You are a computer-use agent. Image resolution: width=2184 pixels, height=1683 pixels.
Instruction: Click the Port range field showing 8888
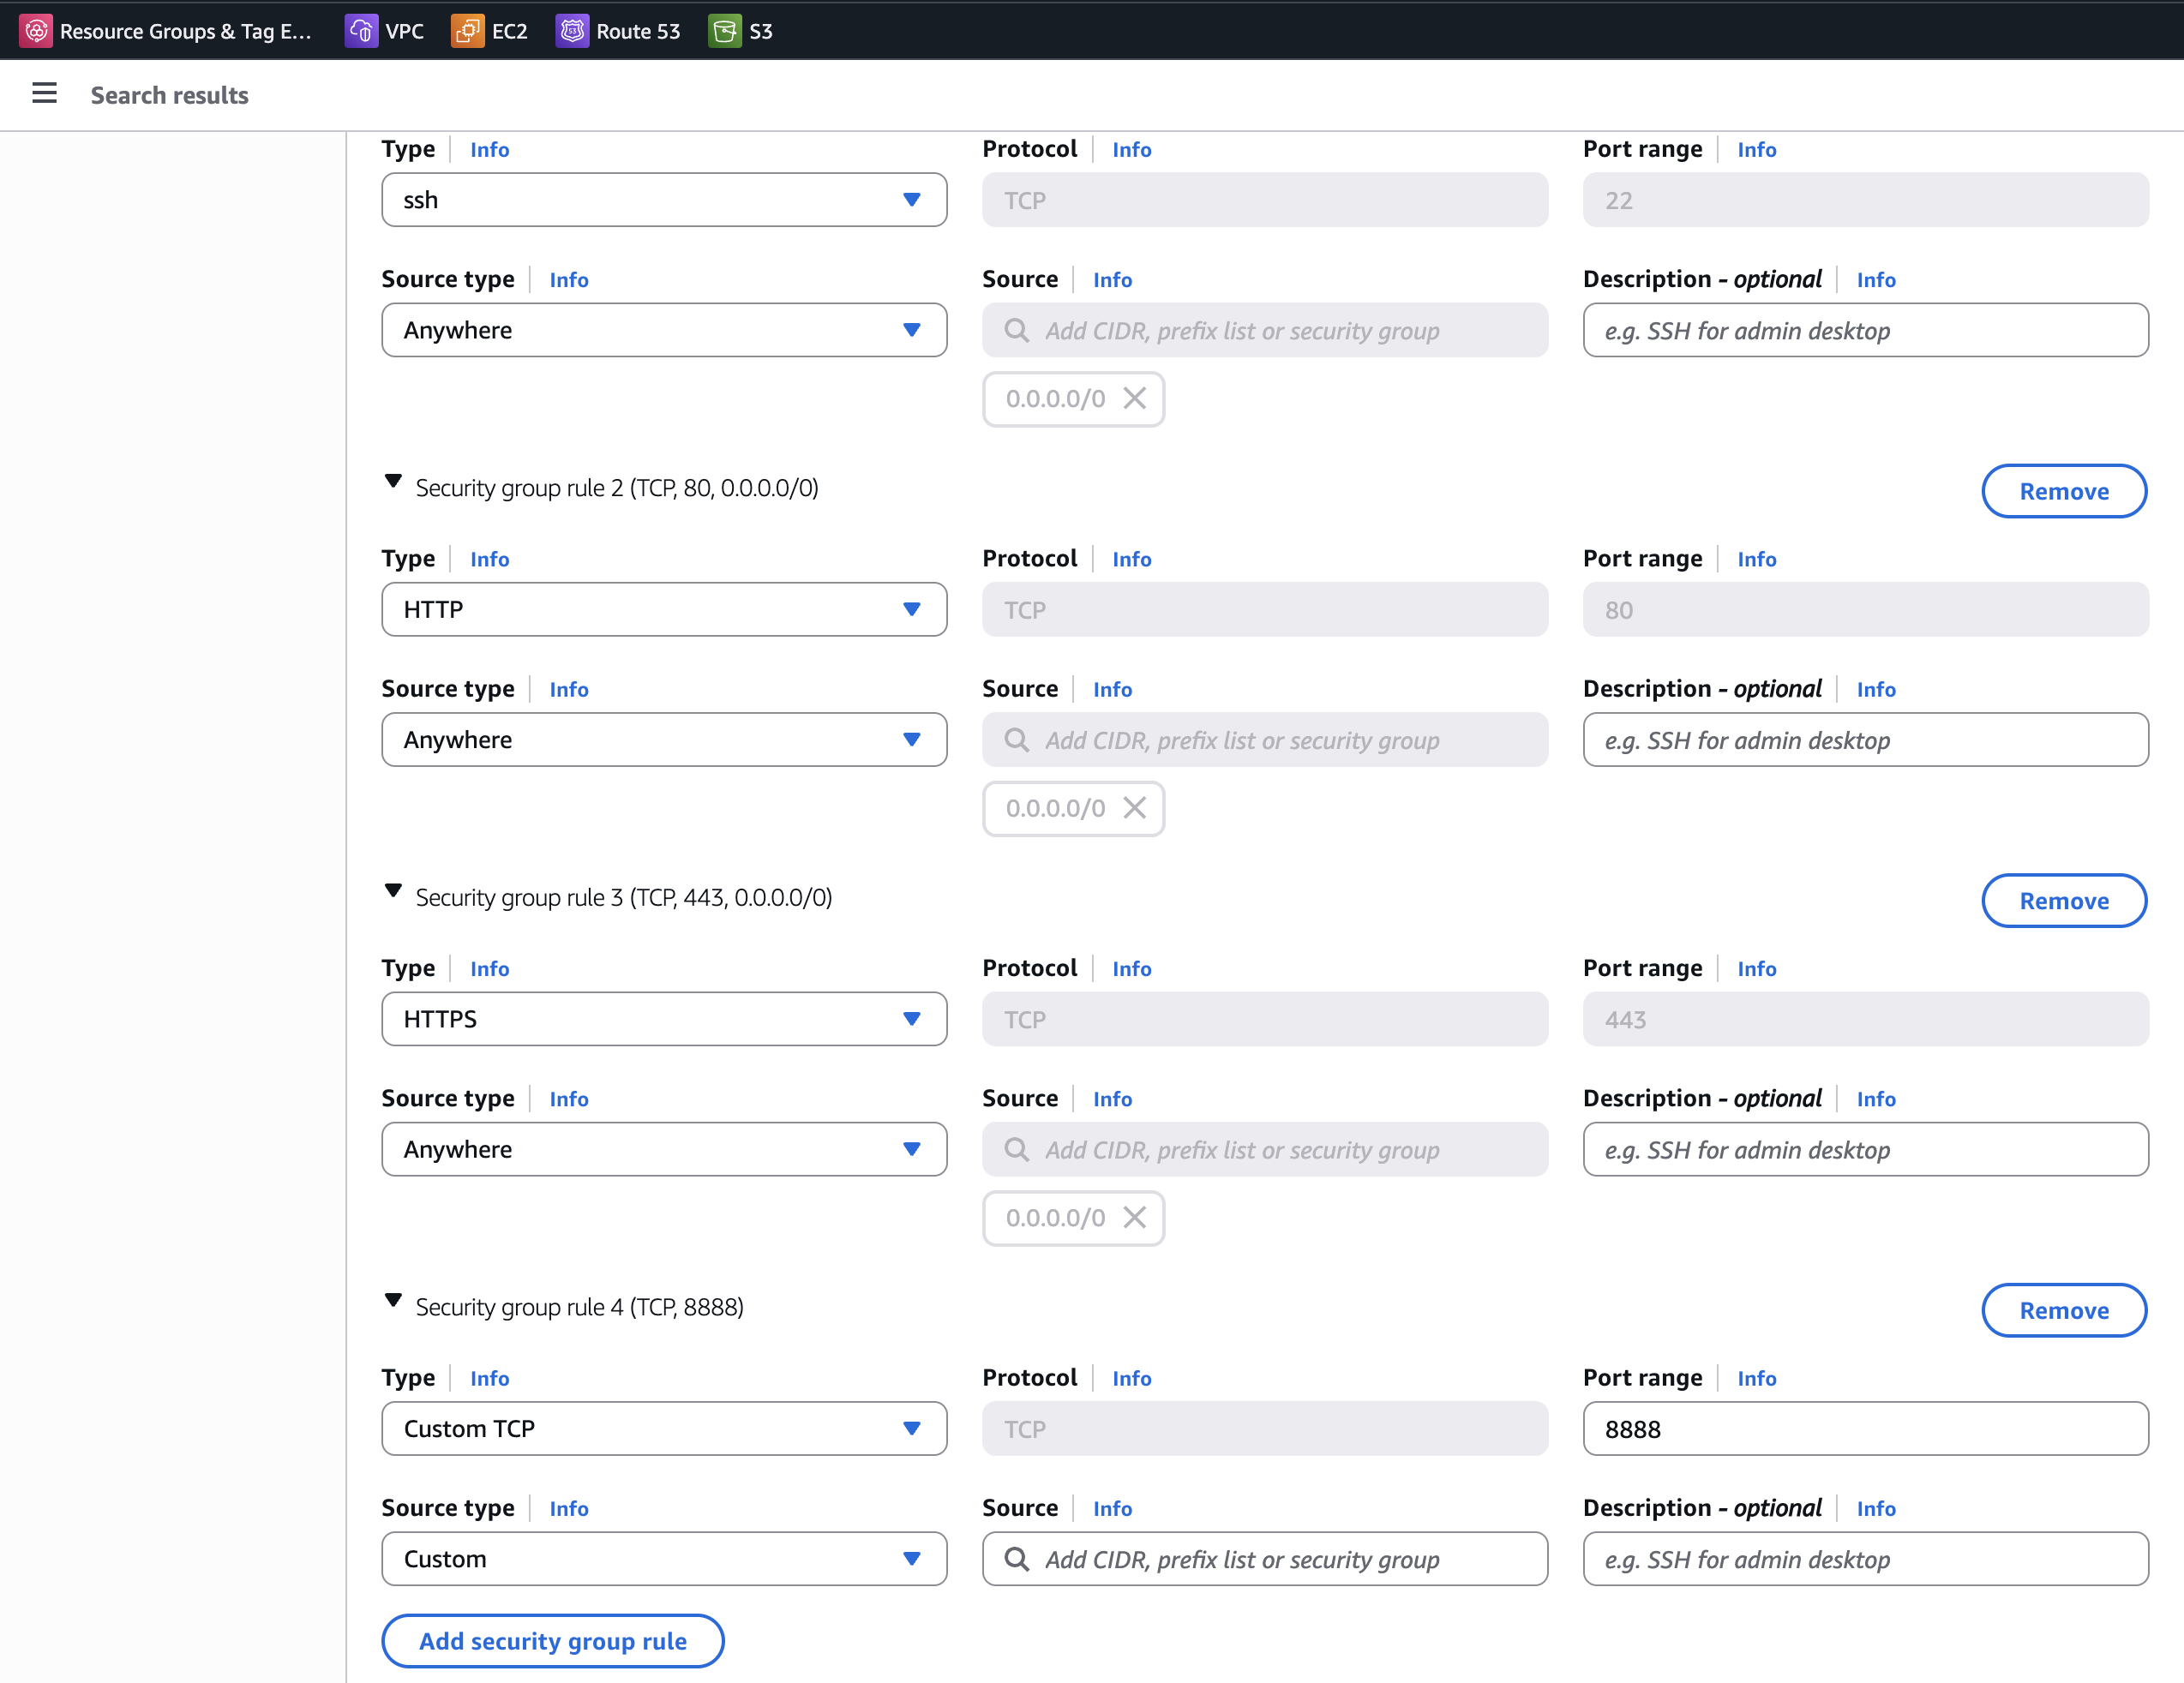click(x=1865, y=1429)
